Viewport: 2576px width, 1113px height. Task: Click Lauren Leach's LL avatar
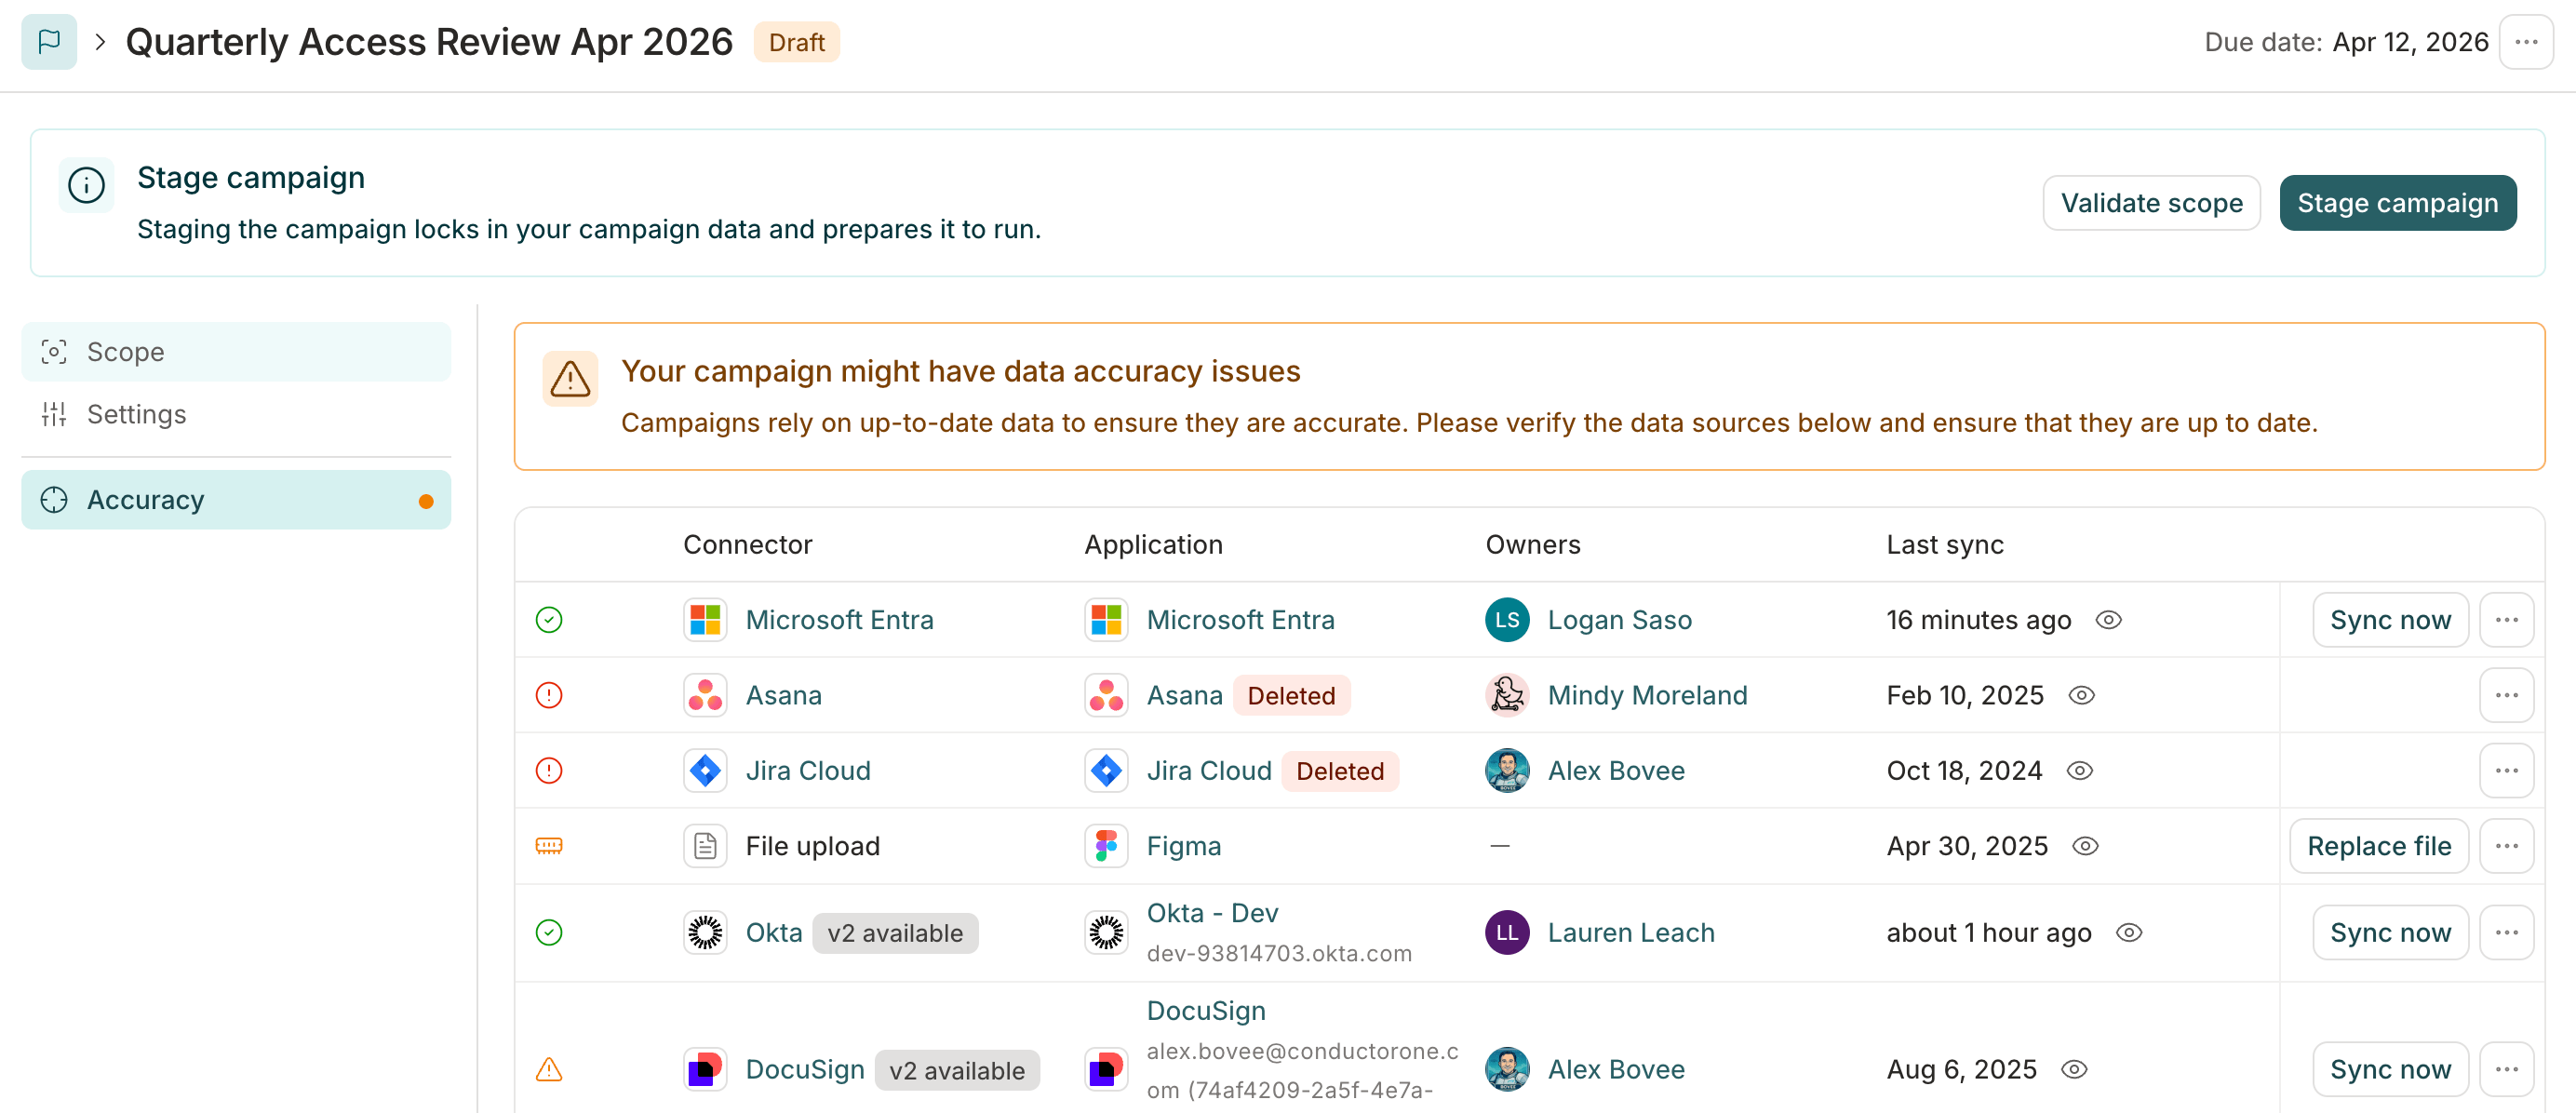(x=1507, y=932)
